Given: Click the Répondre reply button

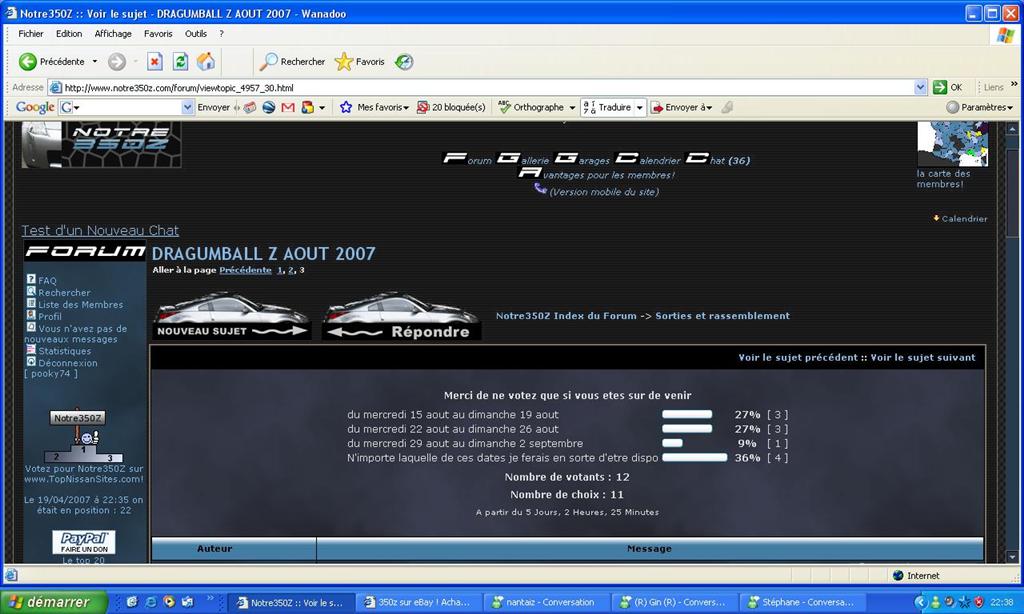Looking at the screenshot, I should pos(401,317).
